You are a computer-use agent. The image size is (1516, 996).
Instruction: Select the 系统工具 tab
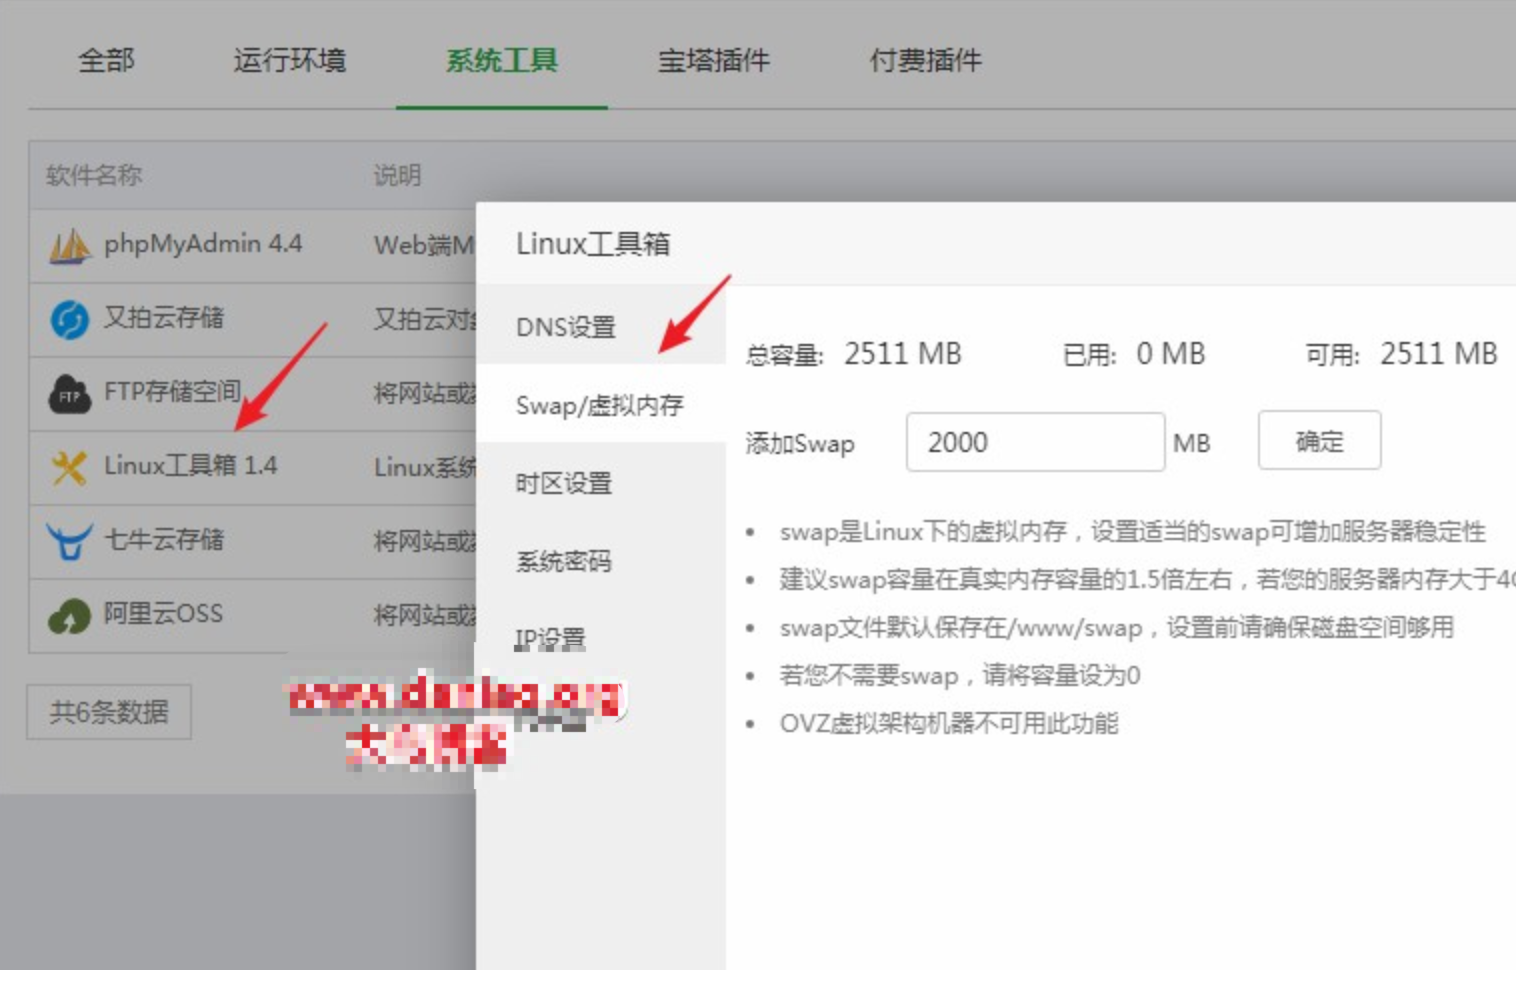tap(502, 60)
